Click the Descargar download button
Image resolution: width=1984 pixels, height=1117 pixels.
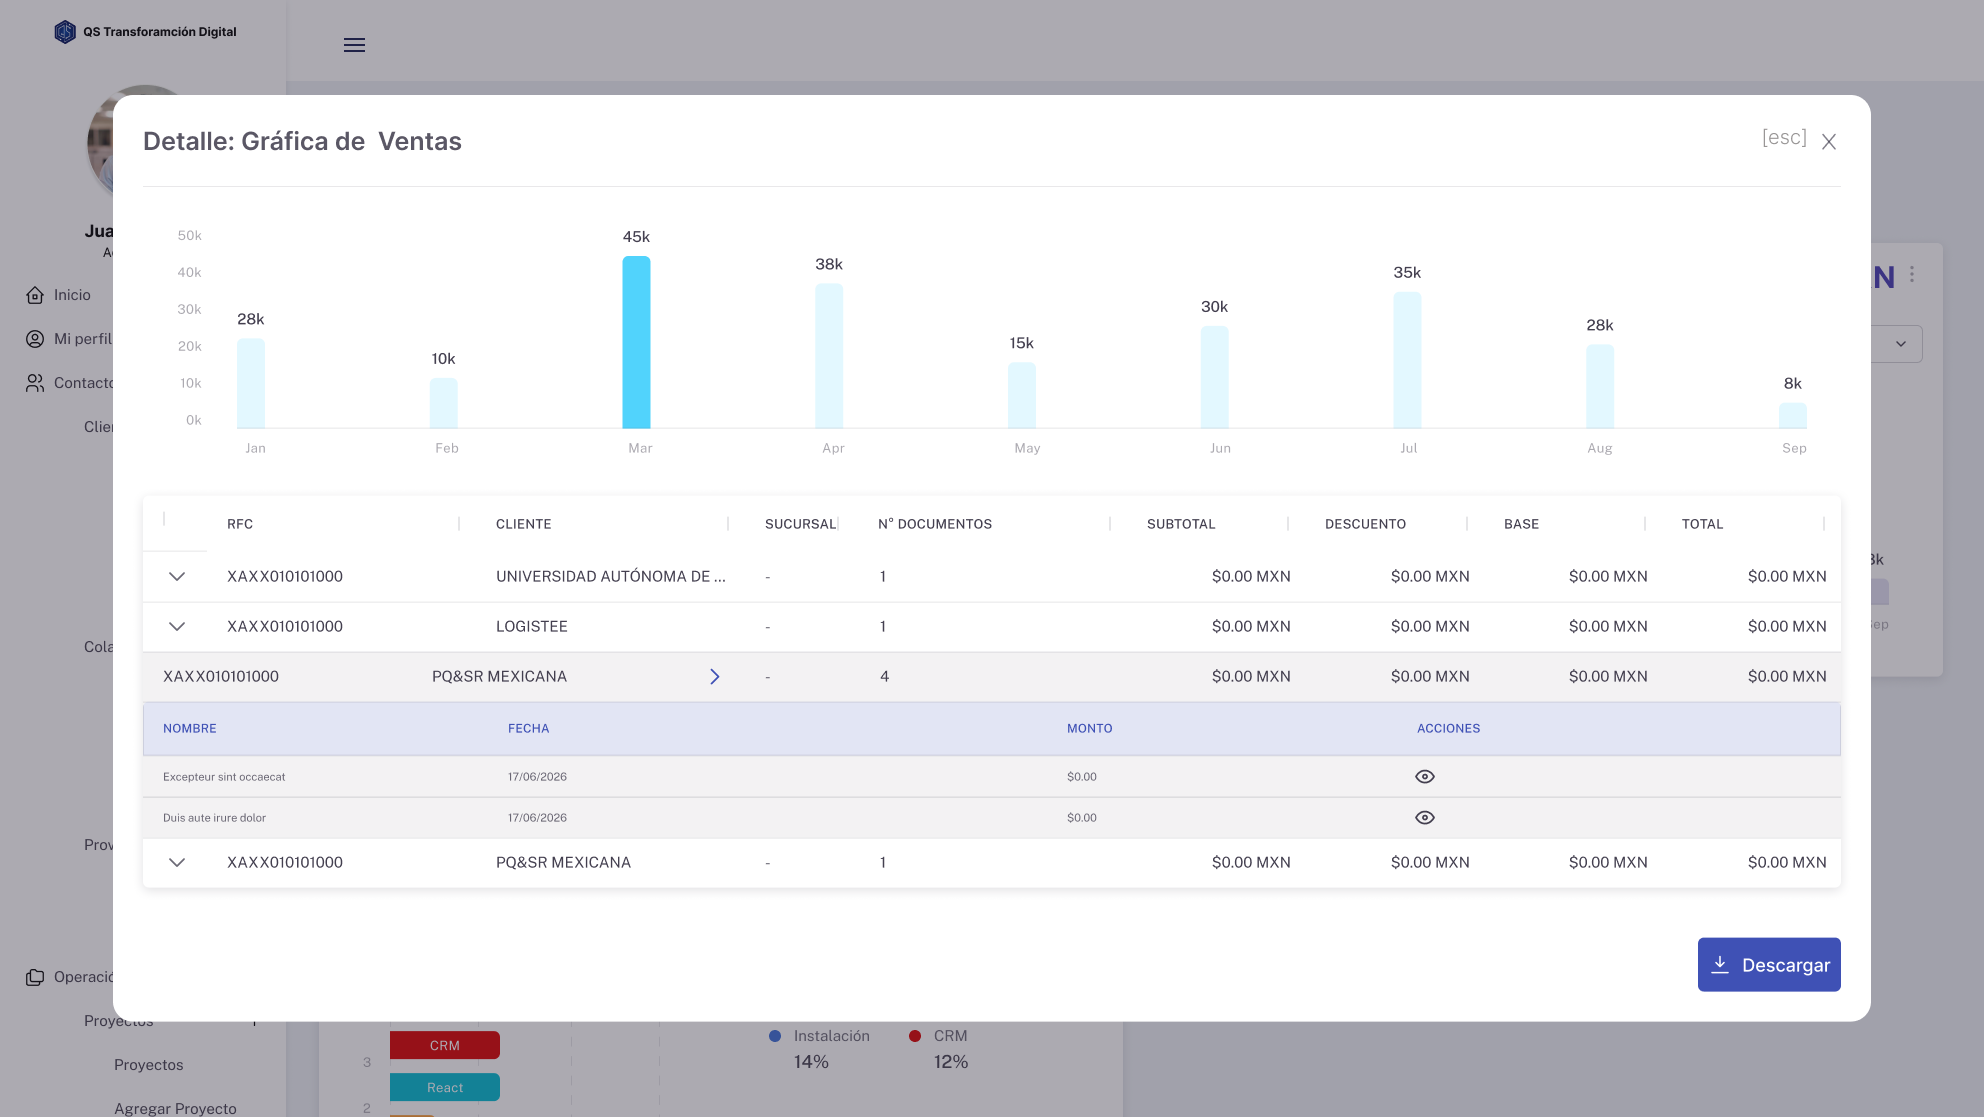click(1769, 964)
